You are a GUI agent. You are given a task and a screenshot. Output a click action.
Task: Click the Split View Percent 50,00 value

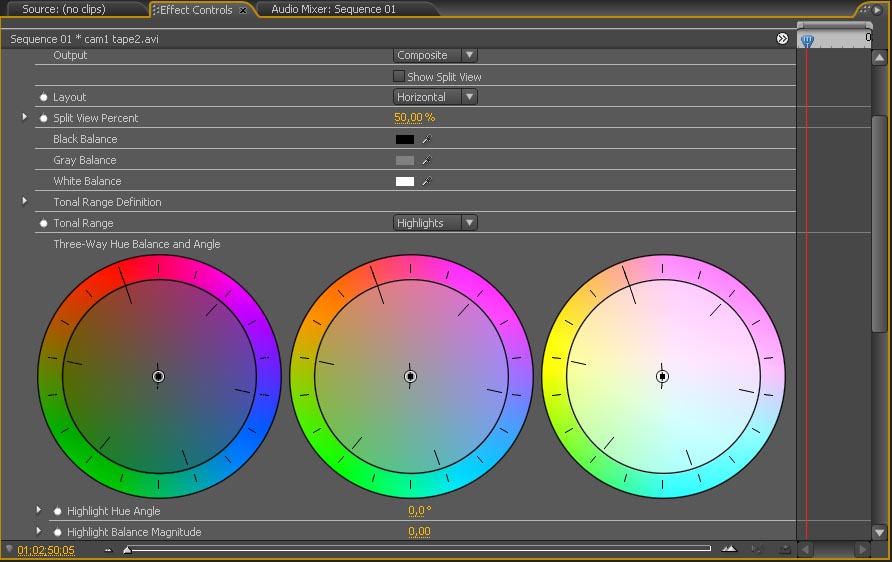coord(407,118)
